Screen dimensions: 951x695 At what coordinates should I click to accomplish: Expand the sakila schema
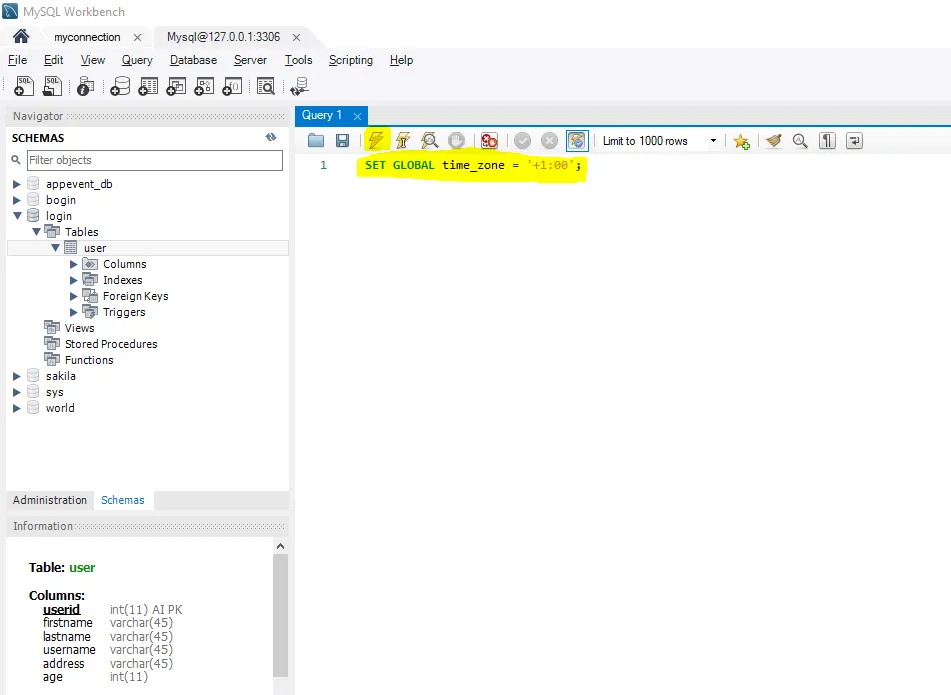tap(16, 376)
